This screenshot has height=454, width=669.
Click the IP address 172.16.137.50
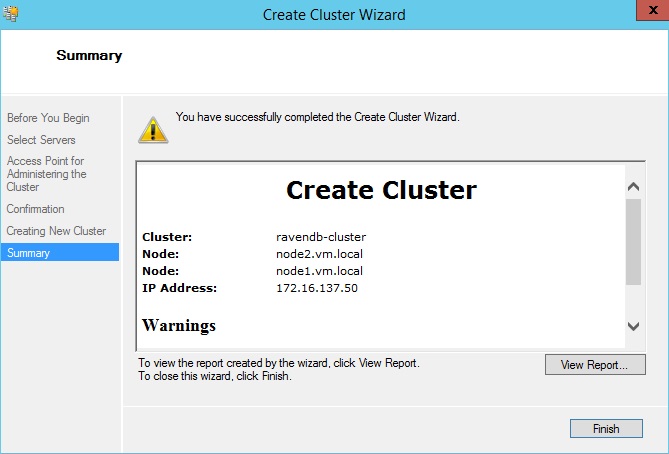point(317,288)
